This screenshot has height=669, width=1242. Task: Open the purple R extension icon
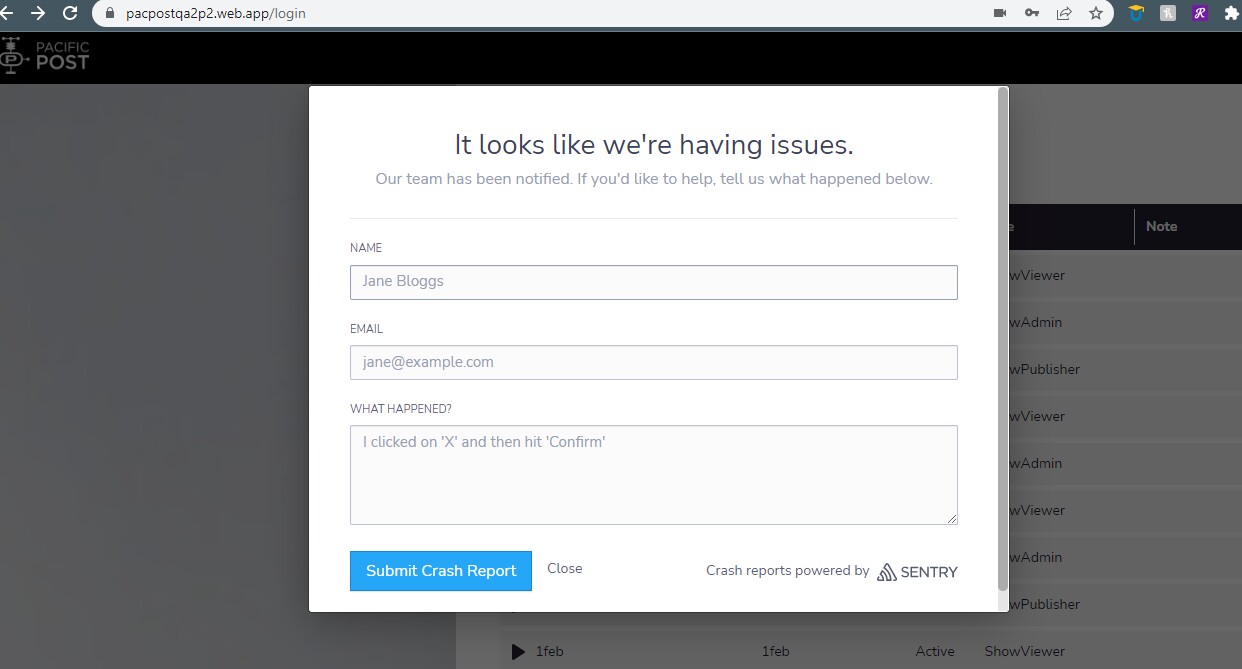tap(1199, 13)
